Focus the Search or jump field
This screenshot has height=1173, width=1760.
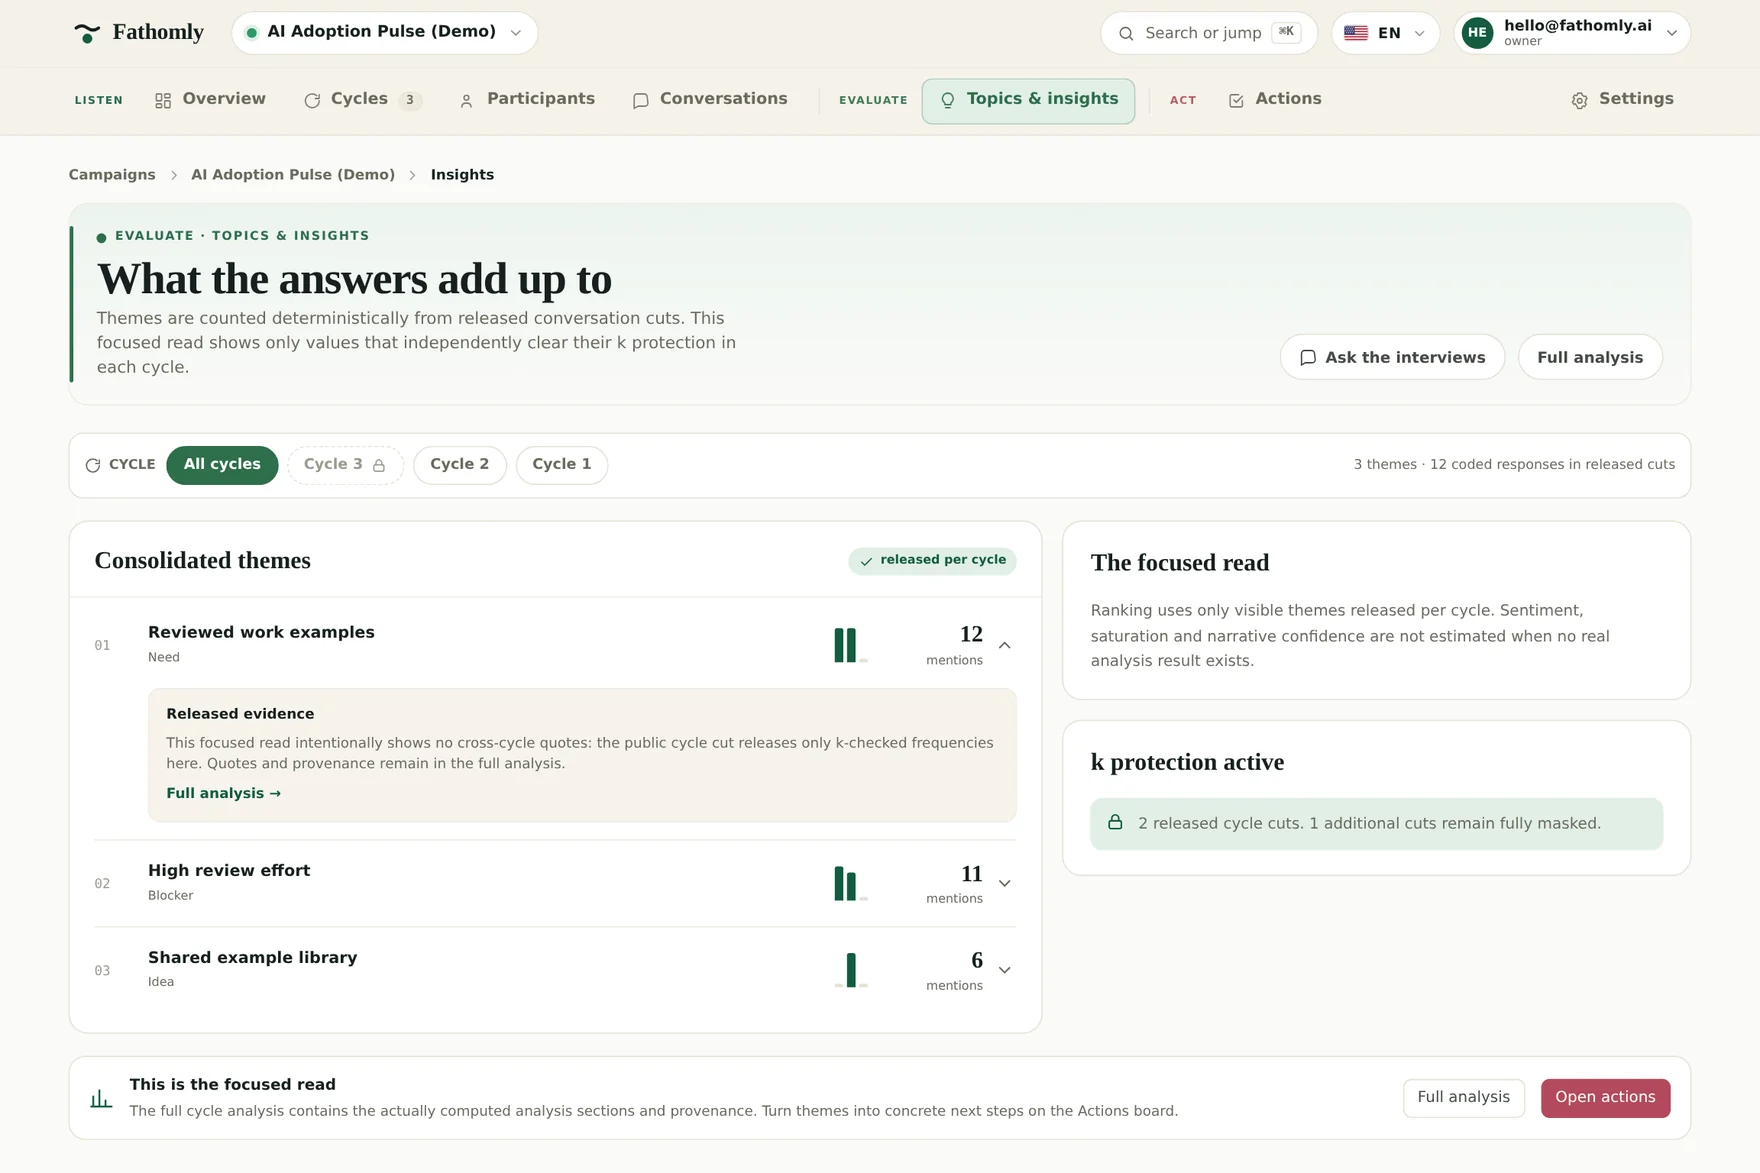coord(1209,33)
